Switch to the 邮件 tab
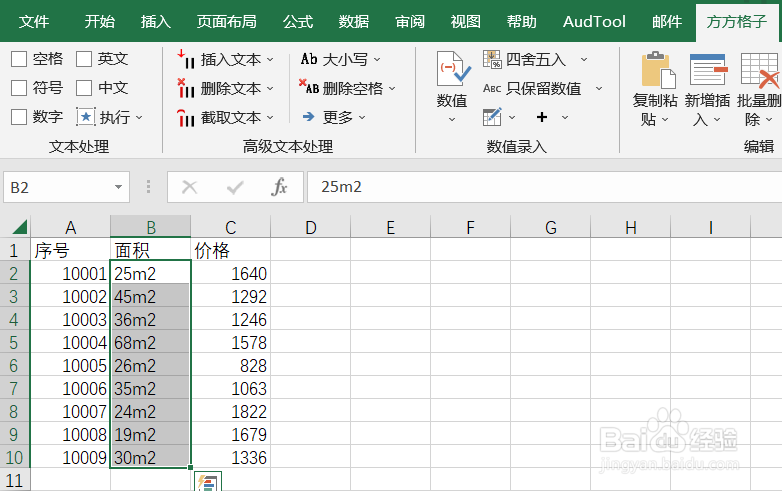 click(667, 21)
